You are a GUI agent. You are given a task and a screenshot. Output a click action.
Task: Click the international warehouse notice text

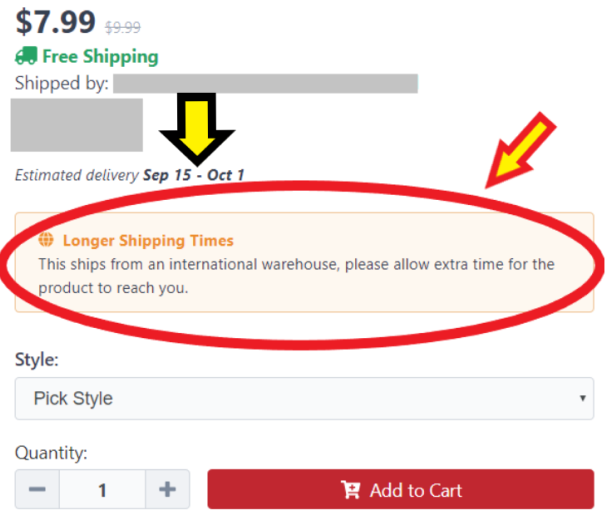pos(296,276)
